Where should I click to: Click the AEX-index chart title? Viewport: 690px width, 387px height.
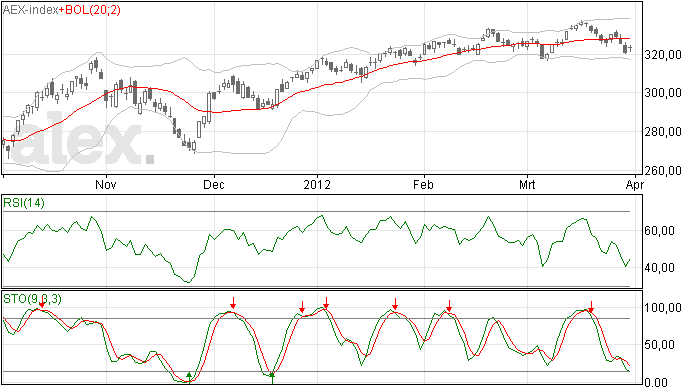pyautogui.click(x=30, y=9)
